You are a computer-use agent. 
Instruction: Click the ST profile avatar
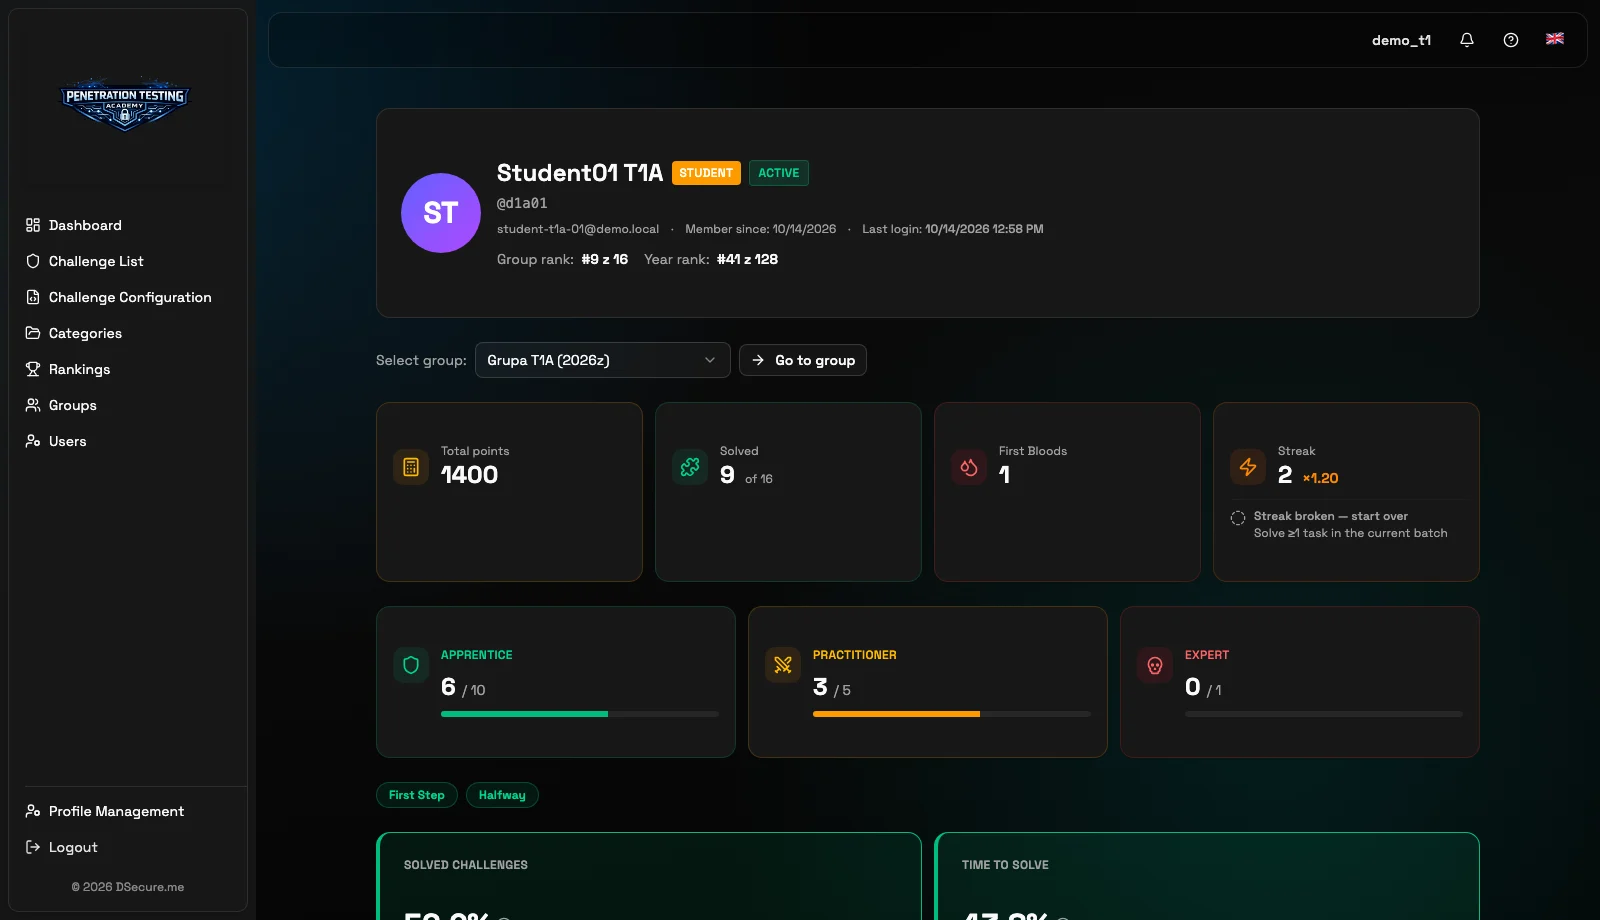pos(441,213)
